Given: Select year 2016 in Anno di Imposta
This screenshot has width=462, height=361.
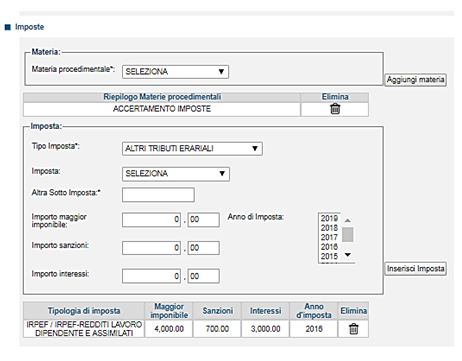Looking at the screenshot, I should [329, 247].
